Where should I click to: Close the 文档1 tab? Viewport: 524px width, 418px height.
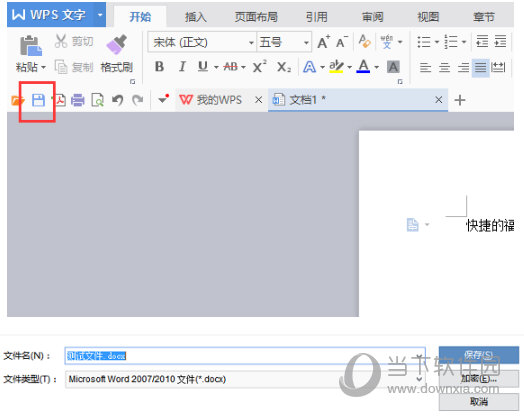tap(439, 100)
